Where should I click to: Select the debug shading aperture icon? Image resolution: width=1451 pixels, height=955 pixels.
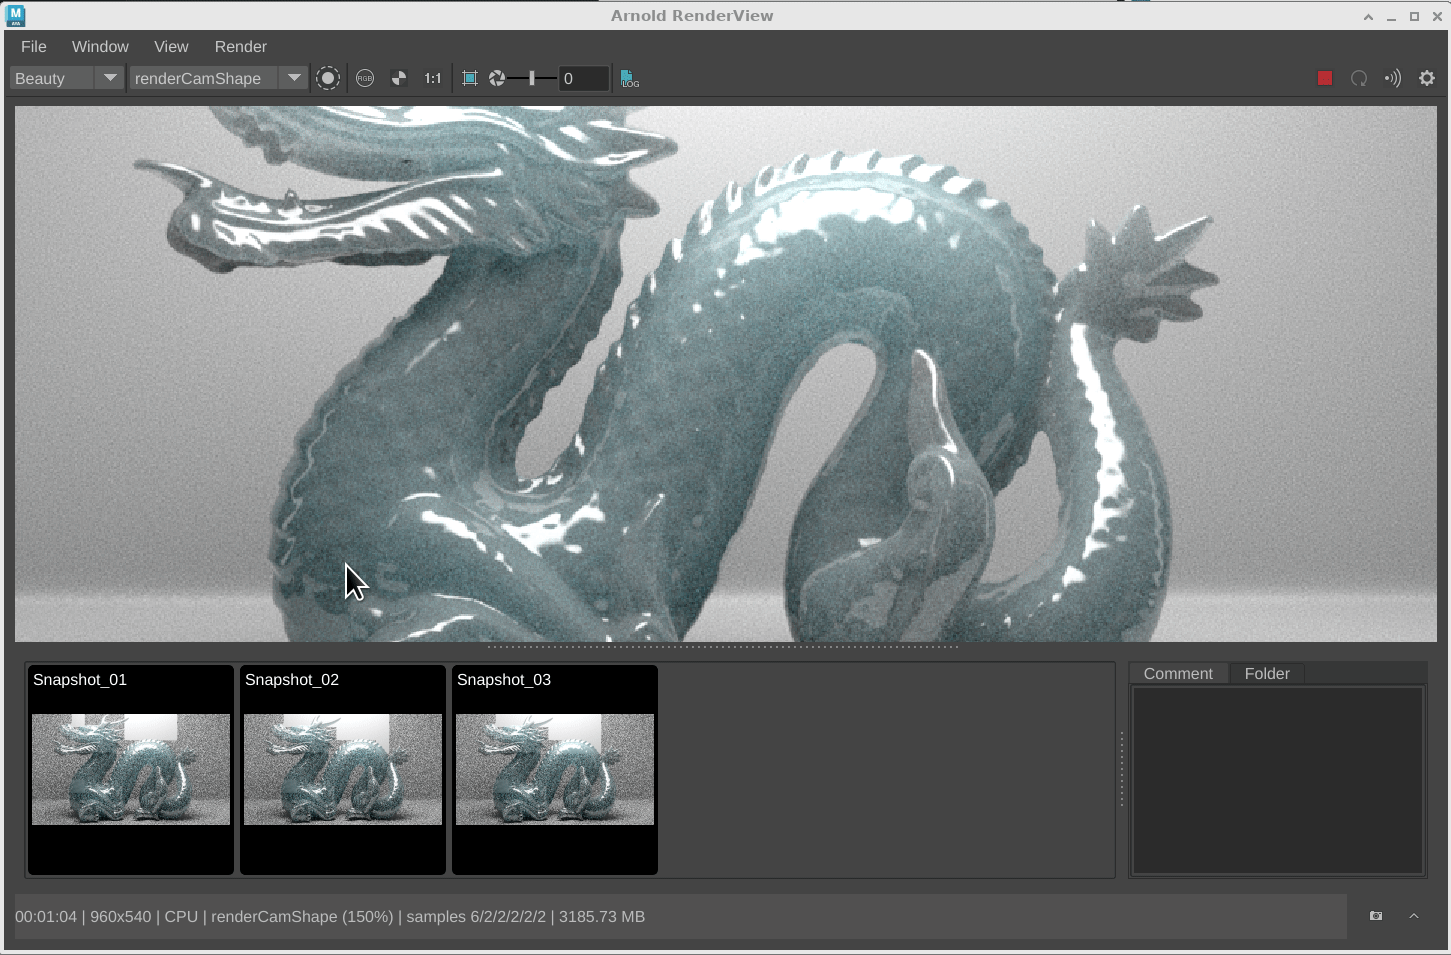pos(497,78)
